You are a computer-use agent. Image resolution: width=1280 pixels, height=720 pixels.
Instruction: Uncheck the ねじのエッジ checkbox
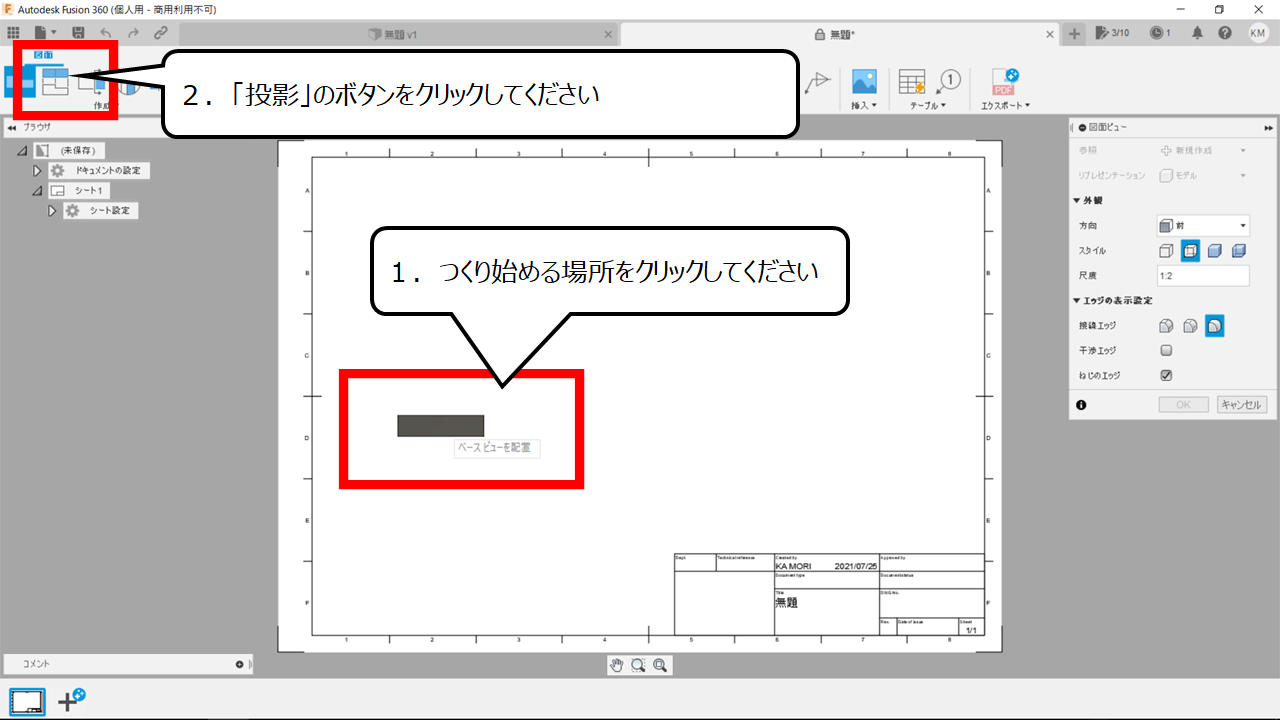tap(1166, 376)
